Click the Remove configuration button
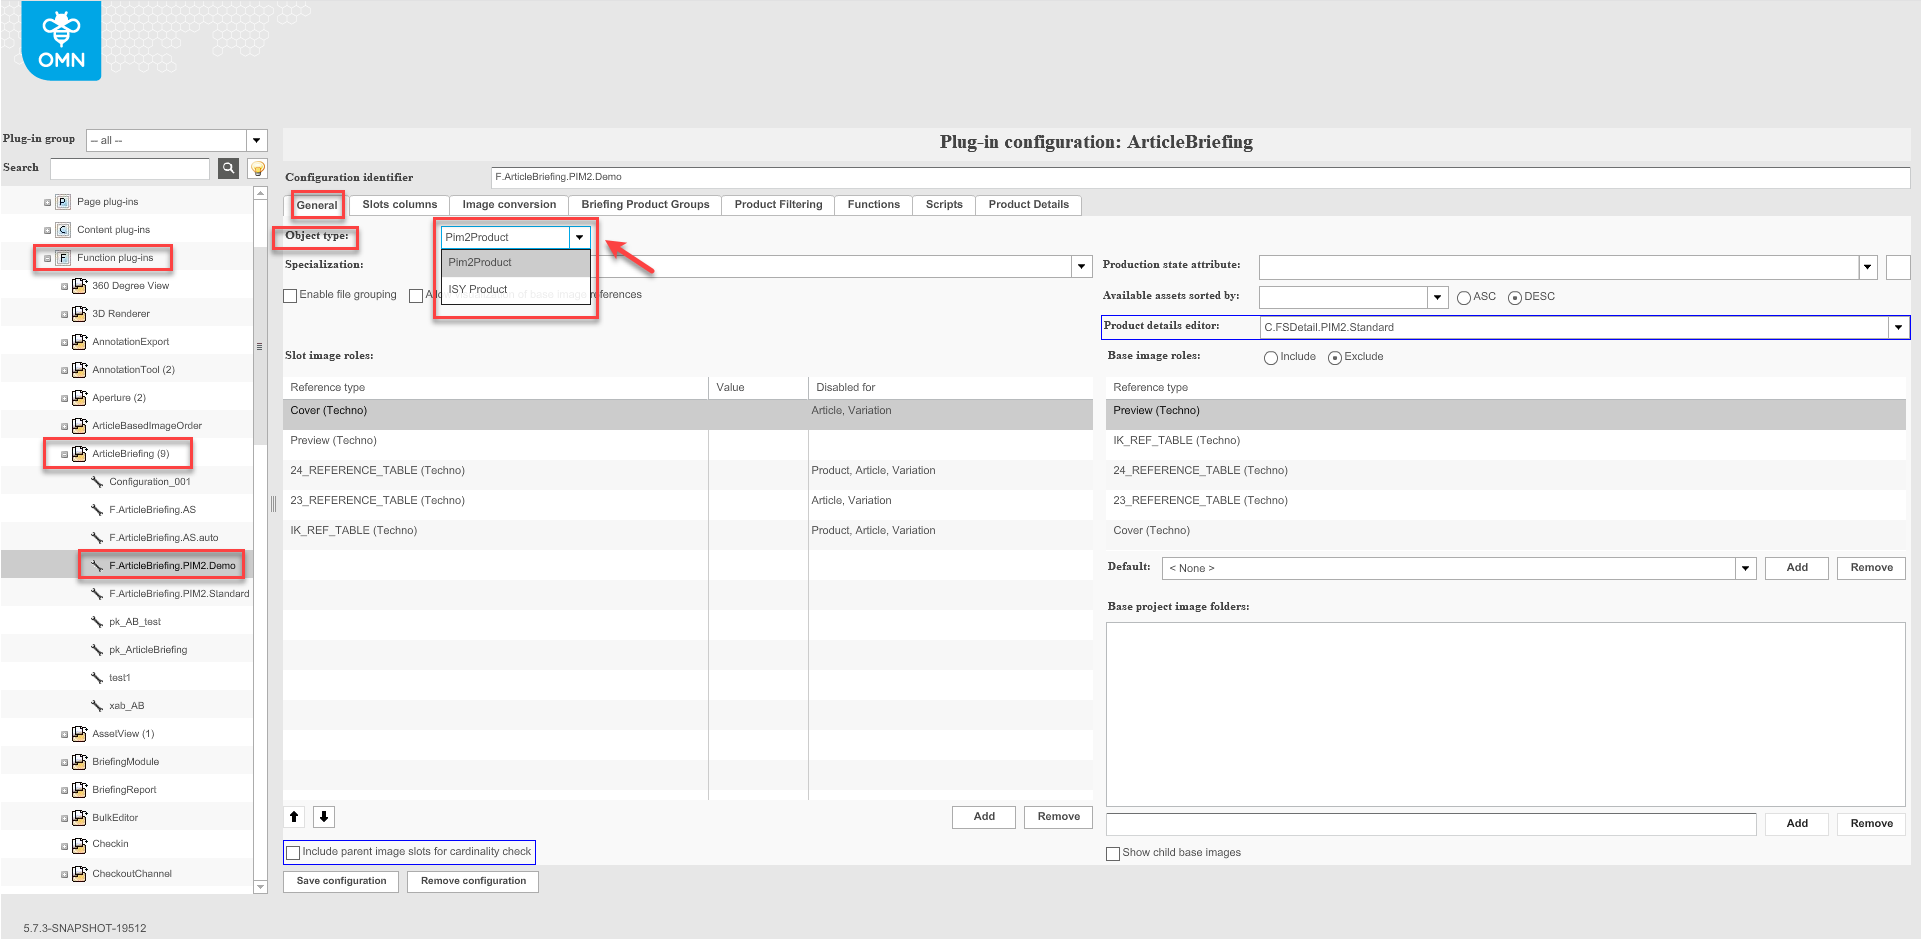The height and width of the screenshot is (939, 1921). pyautogui.click(x=473, y=881)
